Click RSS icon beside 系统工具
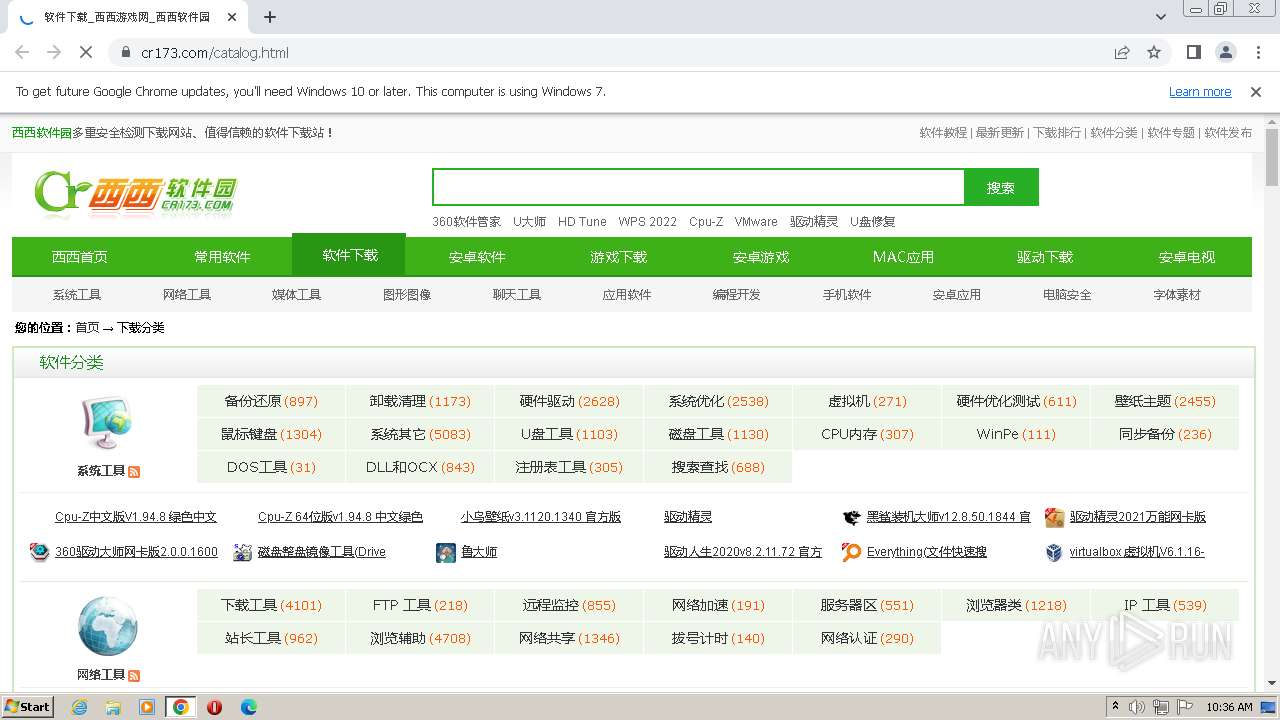This screenshot has height=720, width=1280. (x=134, y=471)
